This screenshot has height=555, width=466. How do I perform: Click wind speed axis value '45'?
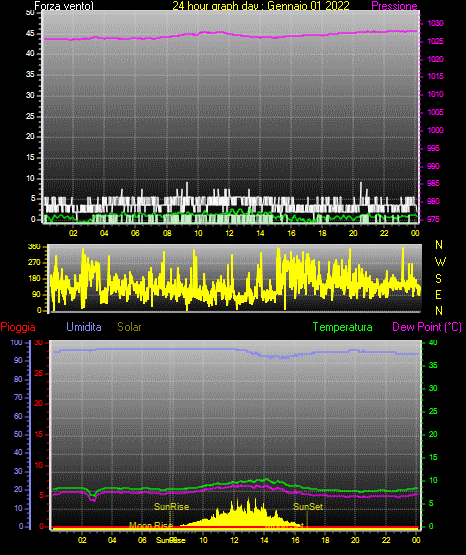click(x=30, y=34)
